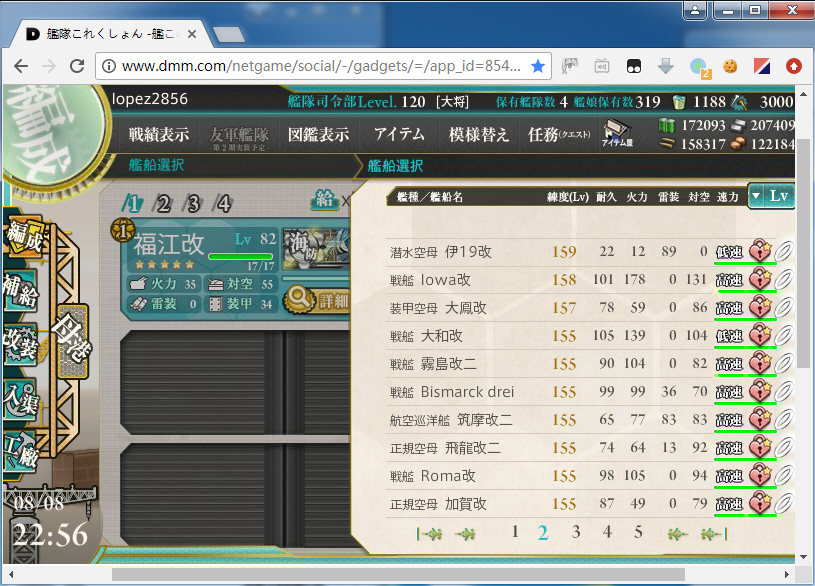The width and height of the screenshot is (815, 586).
Task: Go to next page of ship list
Action: (x=678, y=534)
